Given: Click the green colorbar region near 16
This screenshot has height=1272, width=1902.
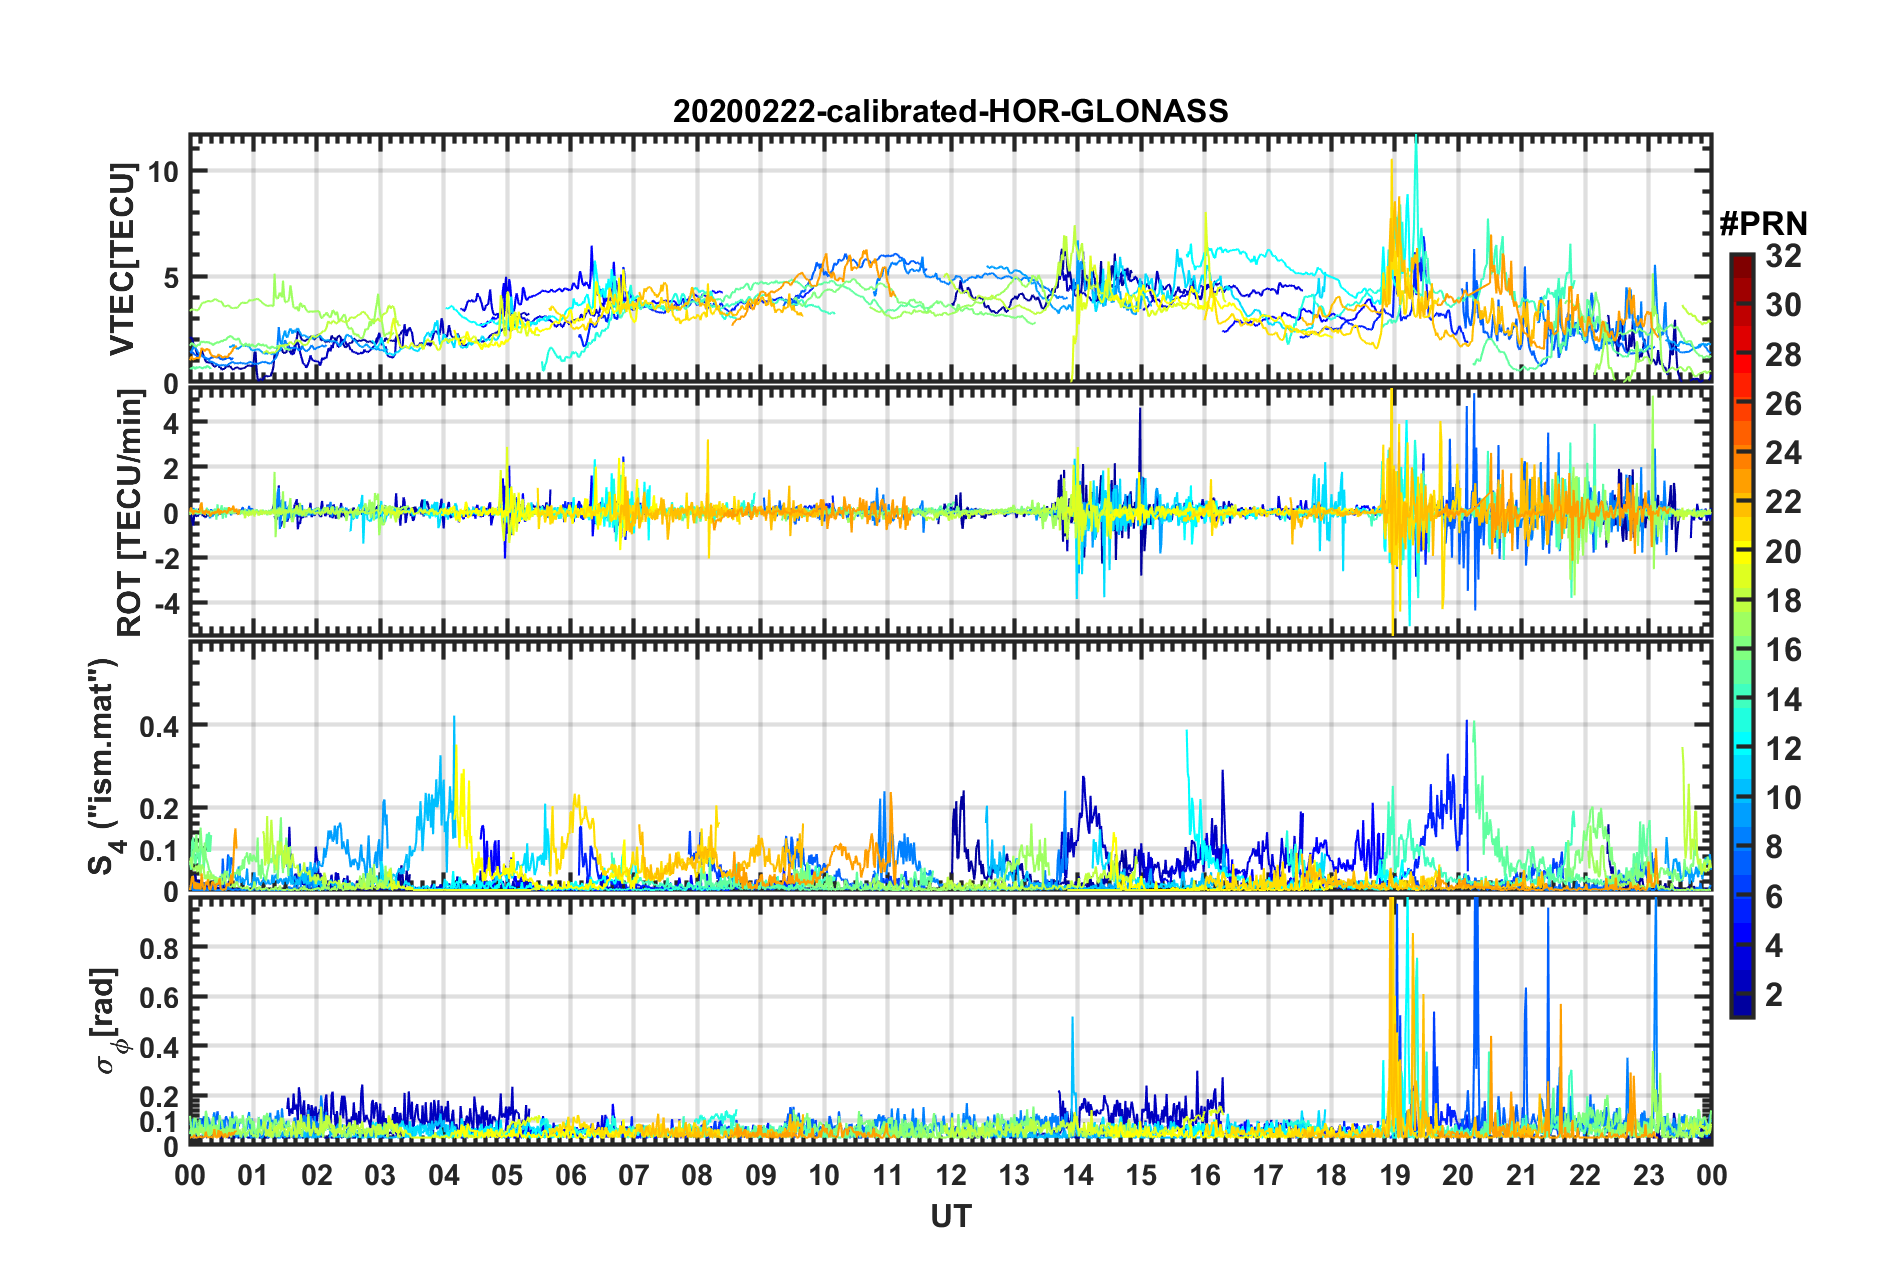Looking at the screenshot, I should point(1742,650).
